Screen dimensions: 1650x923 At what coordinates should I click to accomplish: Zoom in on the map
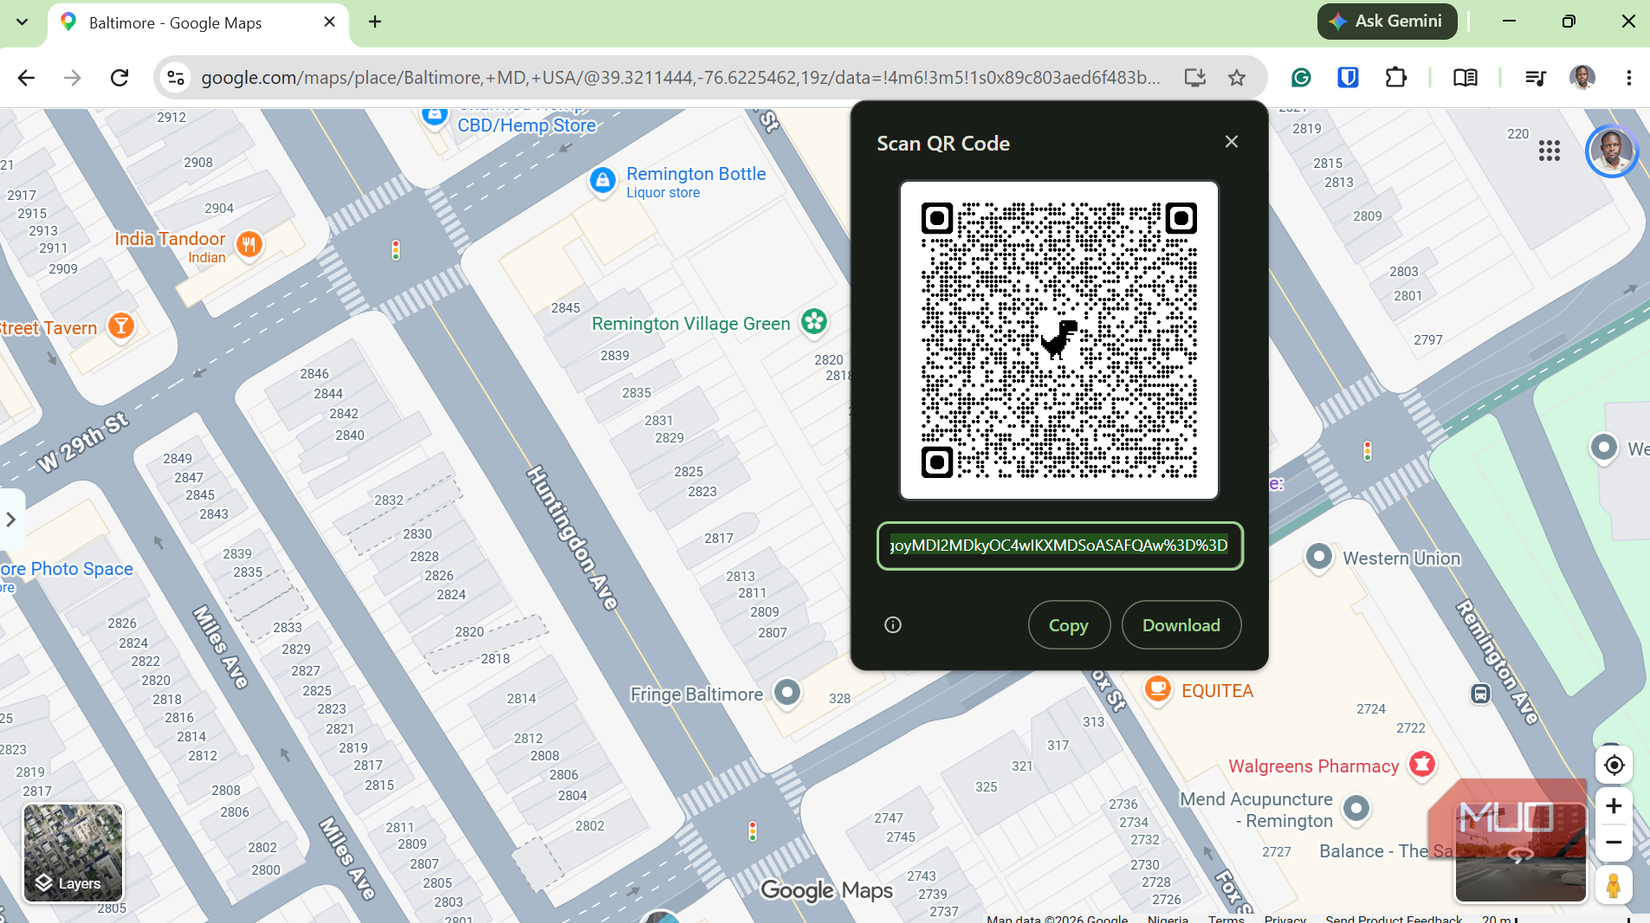pyautogui.click(x=1613, y=806)
